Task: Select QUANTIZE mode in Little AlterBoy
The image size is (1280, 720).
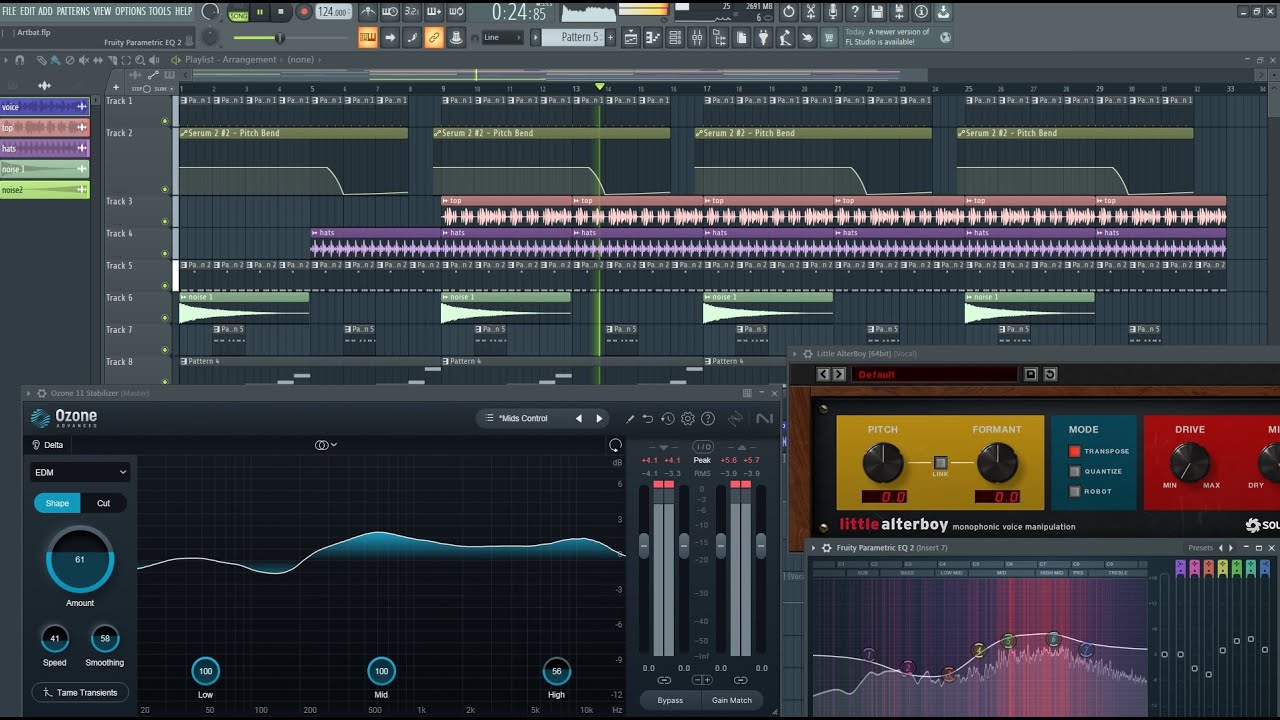Action: click(x=1075, y=471)
